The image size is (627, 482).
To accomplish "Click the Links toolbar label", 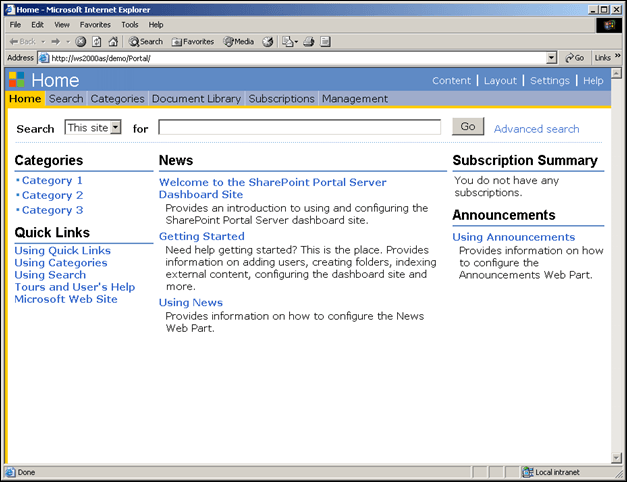I will [x=602, y=58].
